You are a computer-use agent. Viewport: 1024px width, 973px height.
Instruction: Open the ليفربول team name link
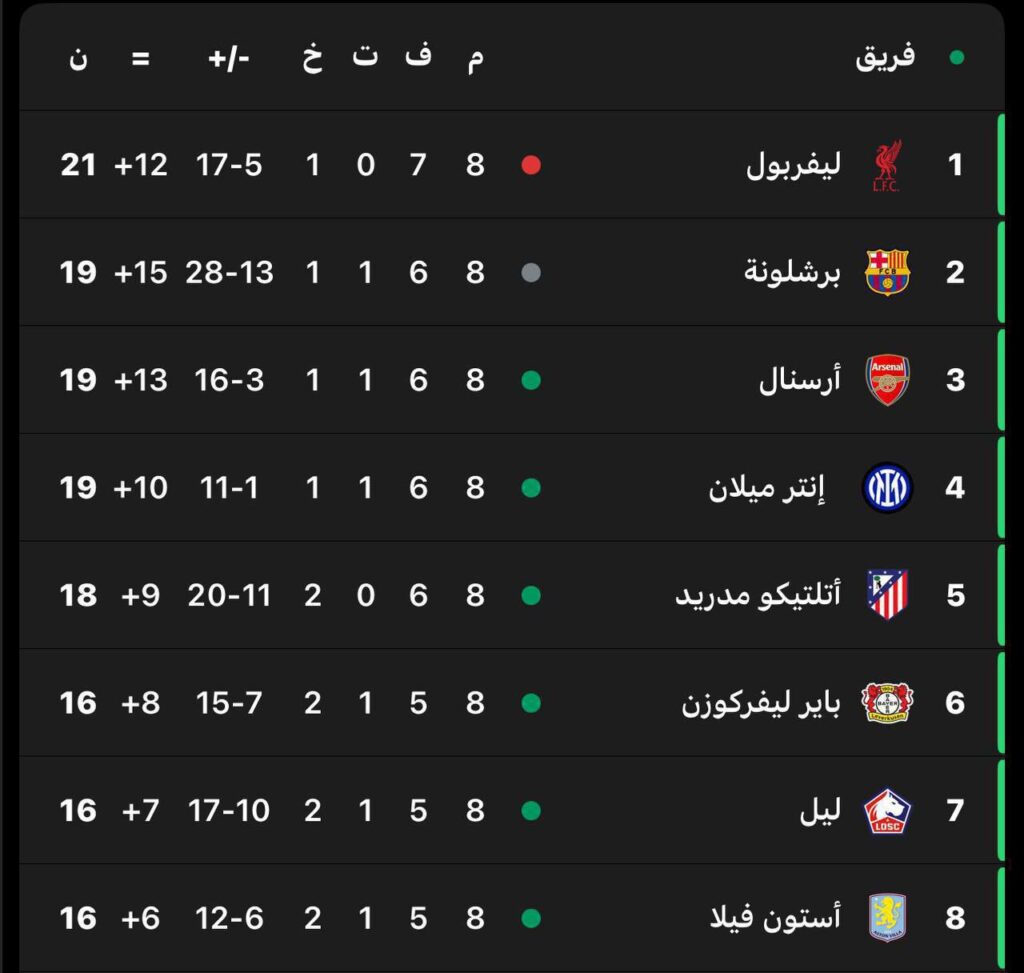click(x=793, y=165)
